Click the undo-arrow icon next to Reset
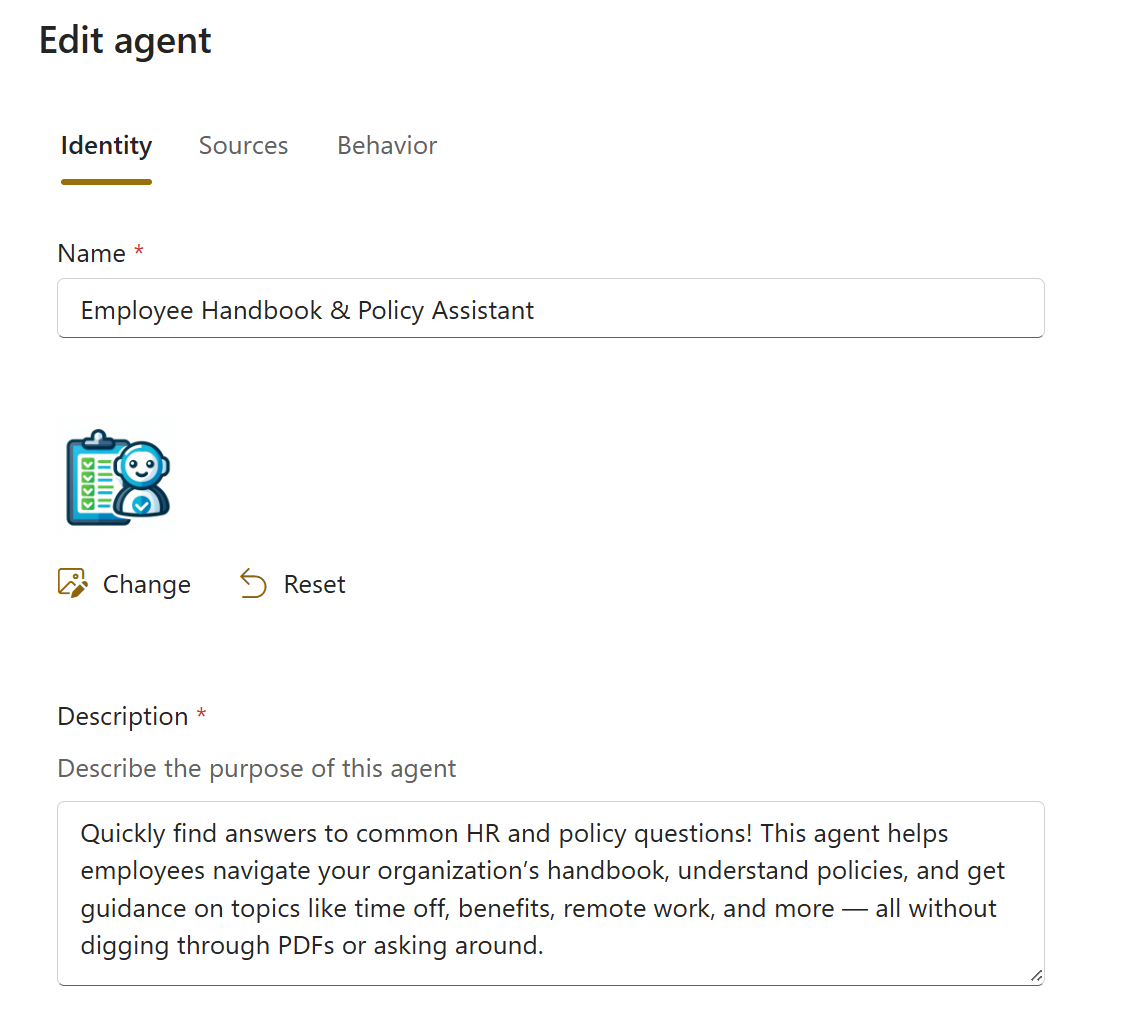Screen dimensions: 1132x1028 coord(252,583)
